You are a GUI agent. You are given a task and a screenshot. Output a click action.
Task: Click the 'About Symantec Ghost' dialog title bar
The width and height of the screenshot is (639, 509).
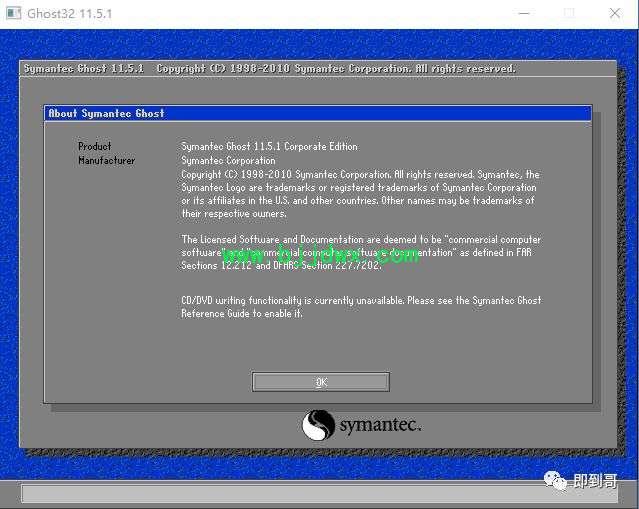click(317, 113)
